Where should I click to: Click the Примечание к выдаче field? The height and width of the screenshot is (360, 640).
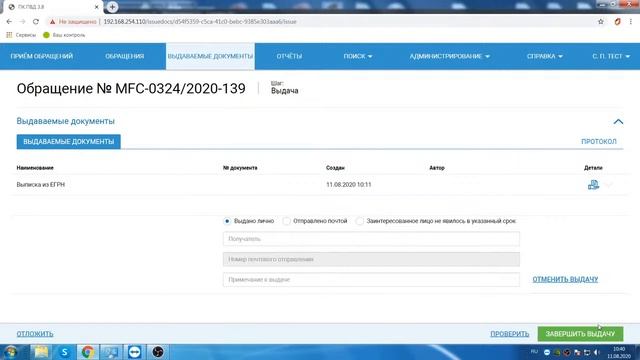tap(371, 280)
